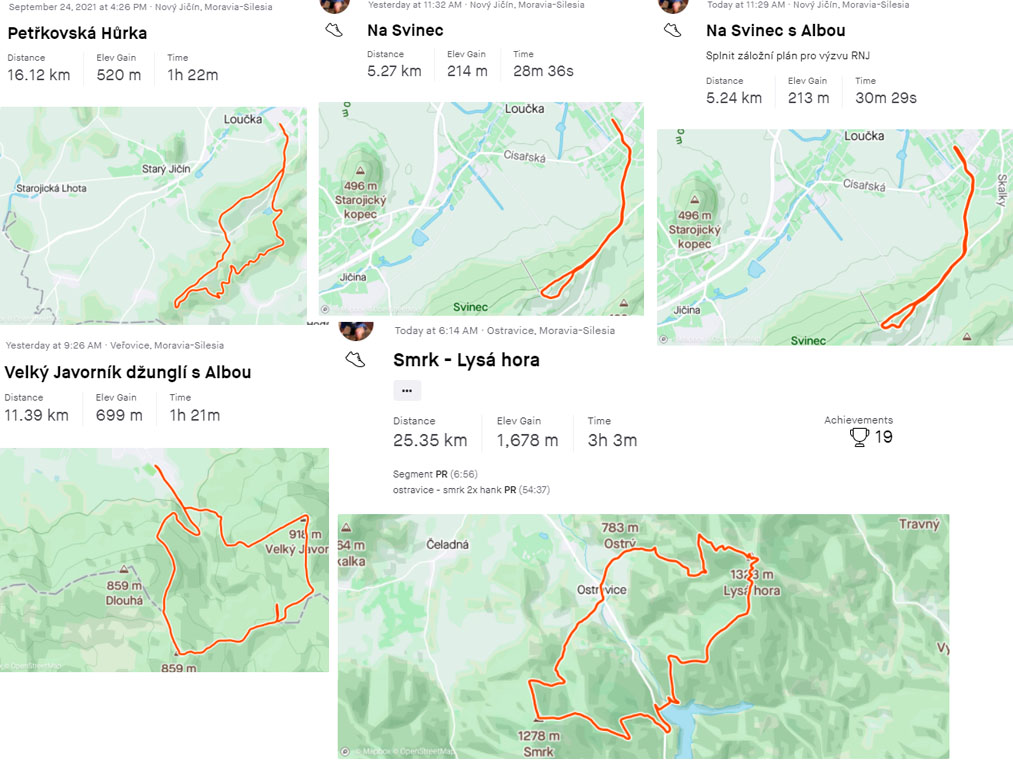Click the achievements trophy icon
The height and width of the screenshot is (768, 1013).
pos(859,437)
